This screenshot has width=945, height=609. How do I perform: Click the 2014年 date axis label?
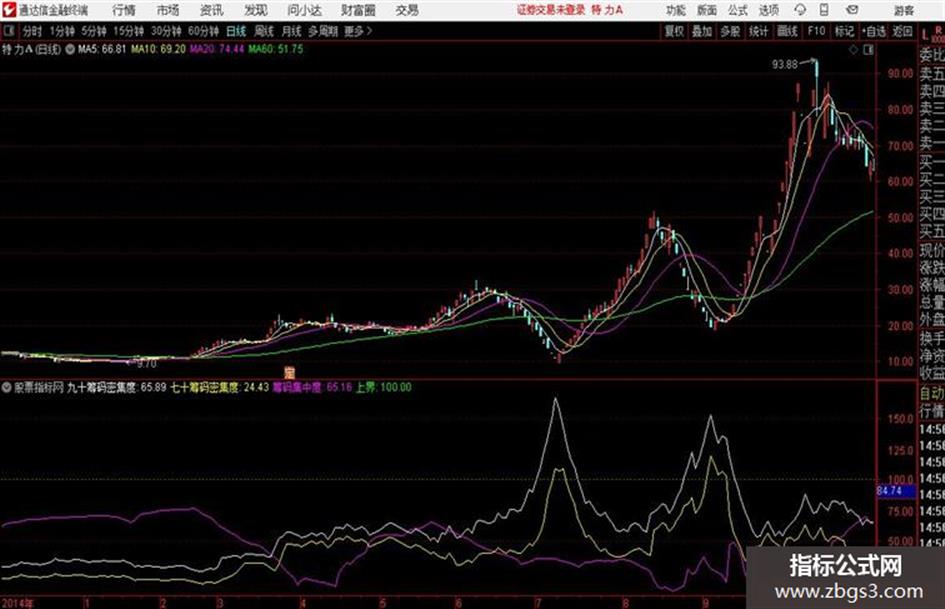pos(17,603)
